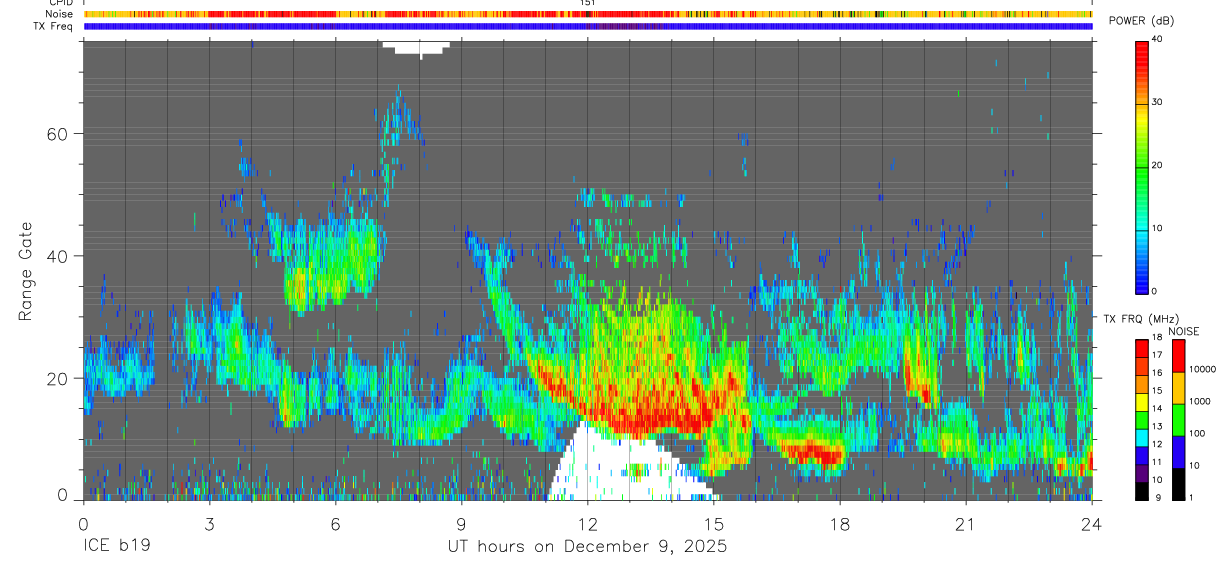Screen dimensions: 1228x567
Task: Click hour 18 on the UT time axis
Action: point(840,524)
